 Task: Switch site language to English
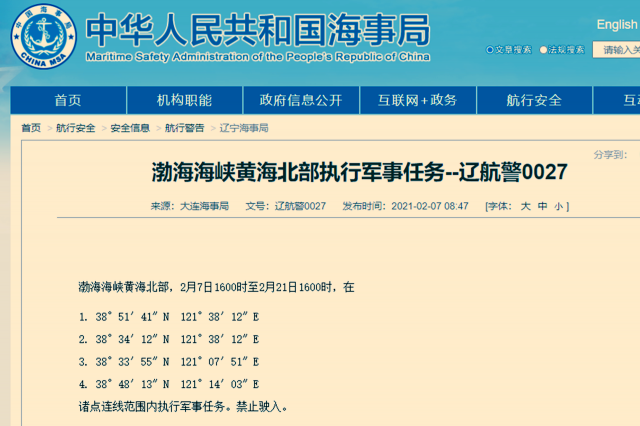(618, 24)
